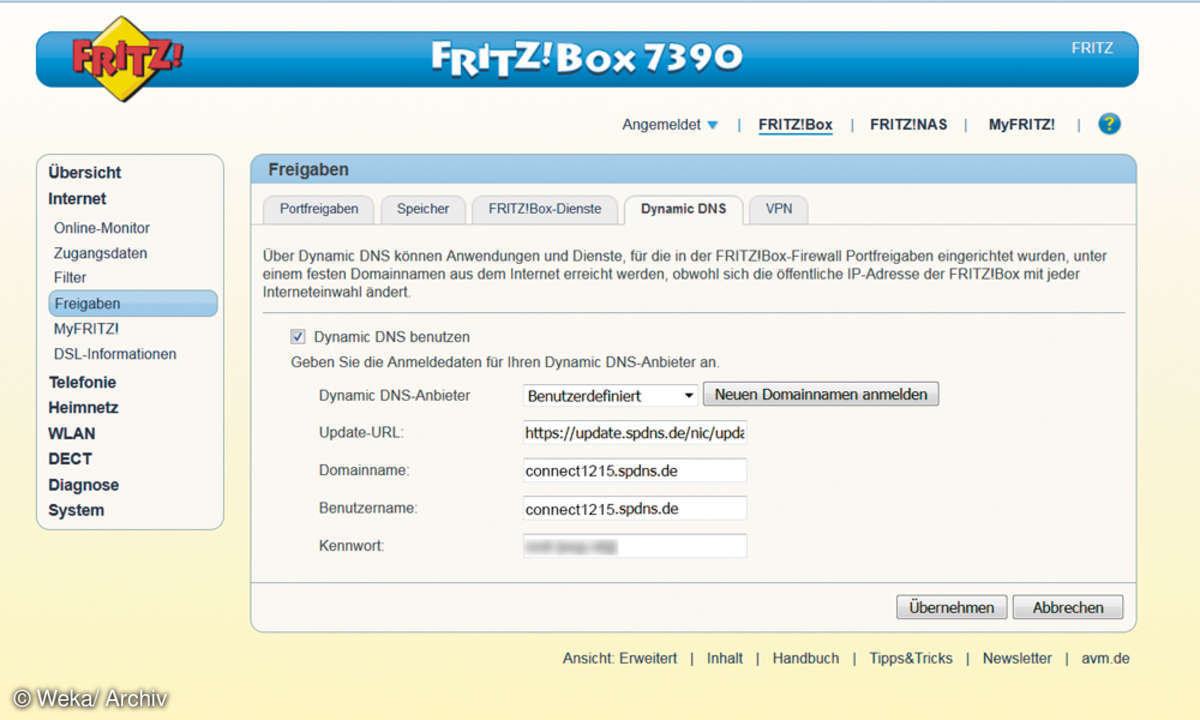Focus the Update-URL input field
1200x720 pixels.
pos(635,433)
